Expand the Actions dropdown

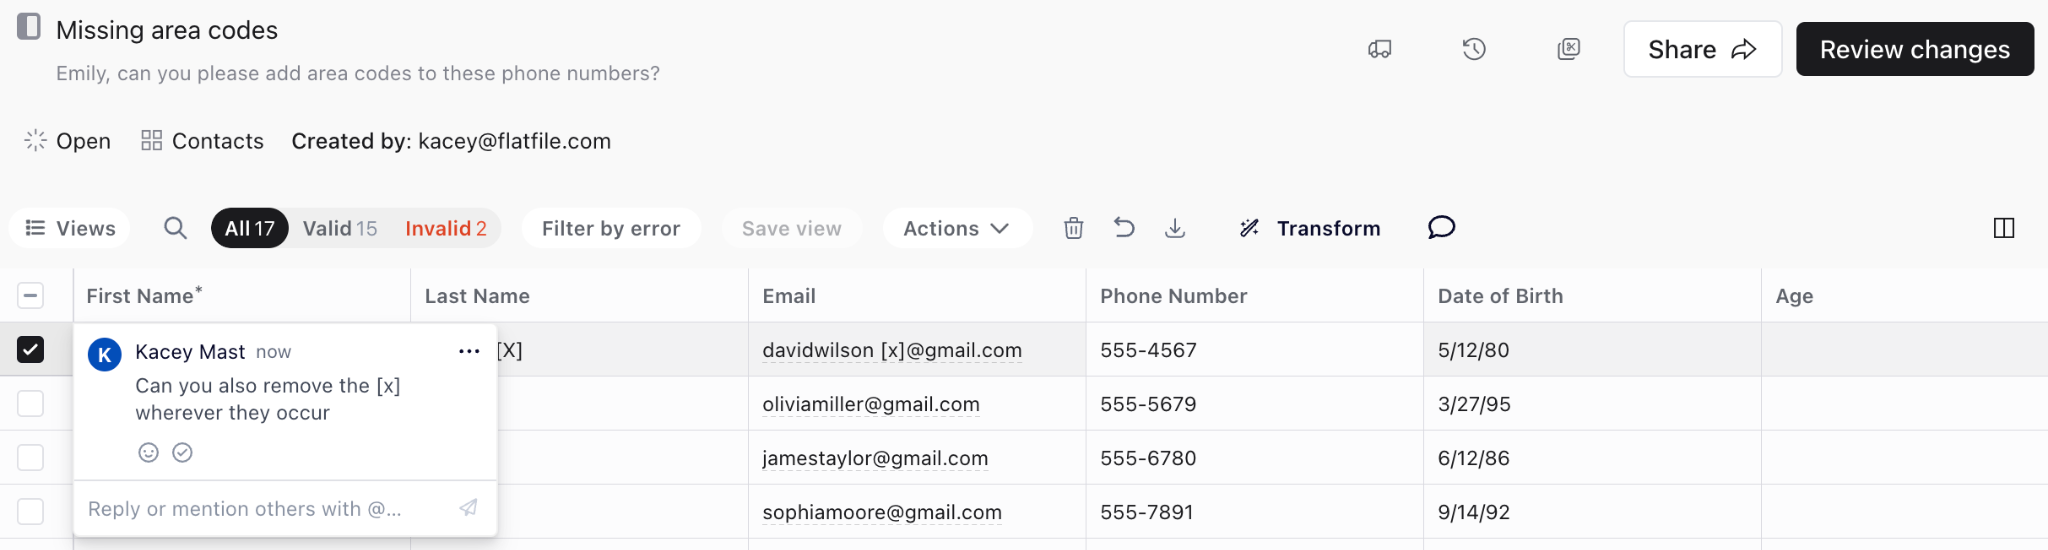(x=956, y=228)
